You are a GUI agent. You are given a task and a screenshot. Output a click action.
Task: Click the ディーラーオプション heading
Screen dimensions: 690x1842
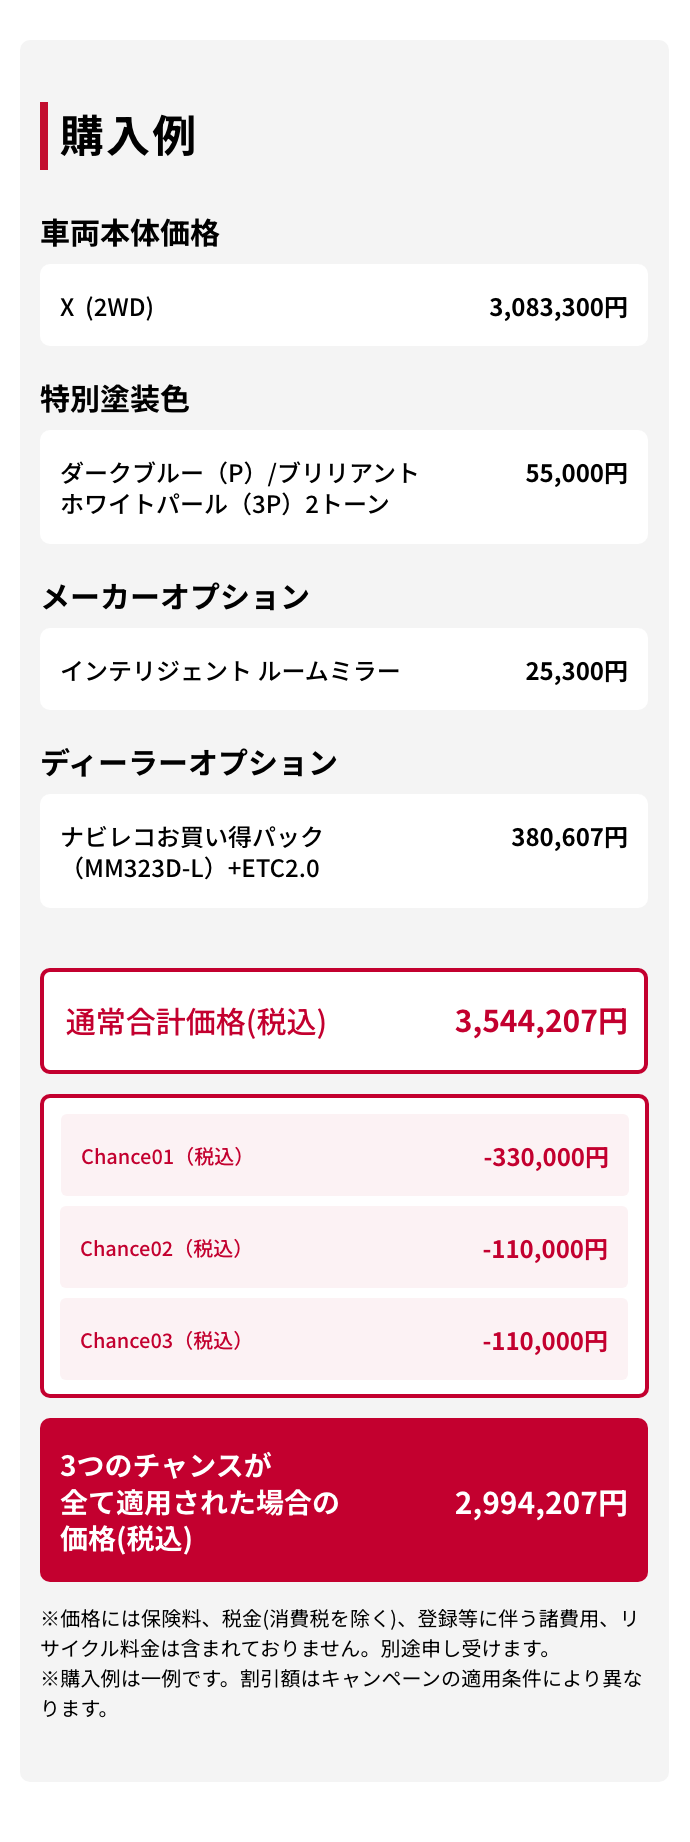coord(189,763)
